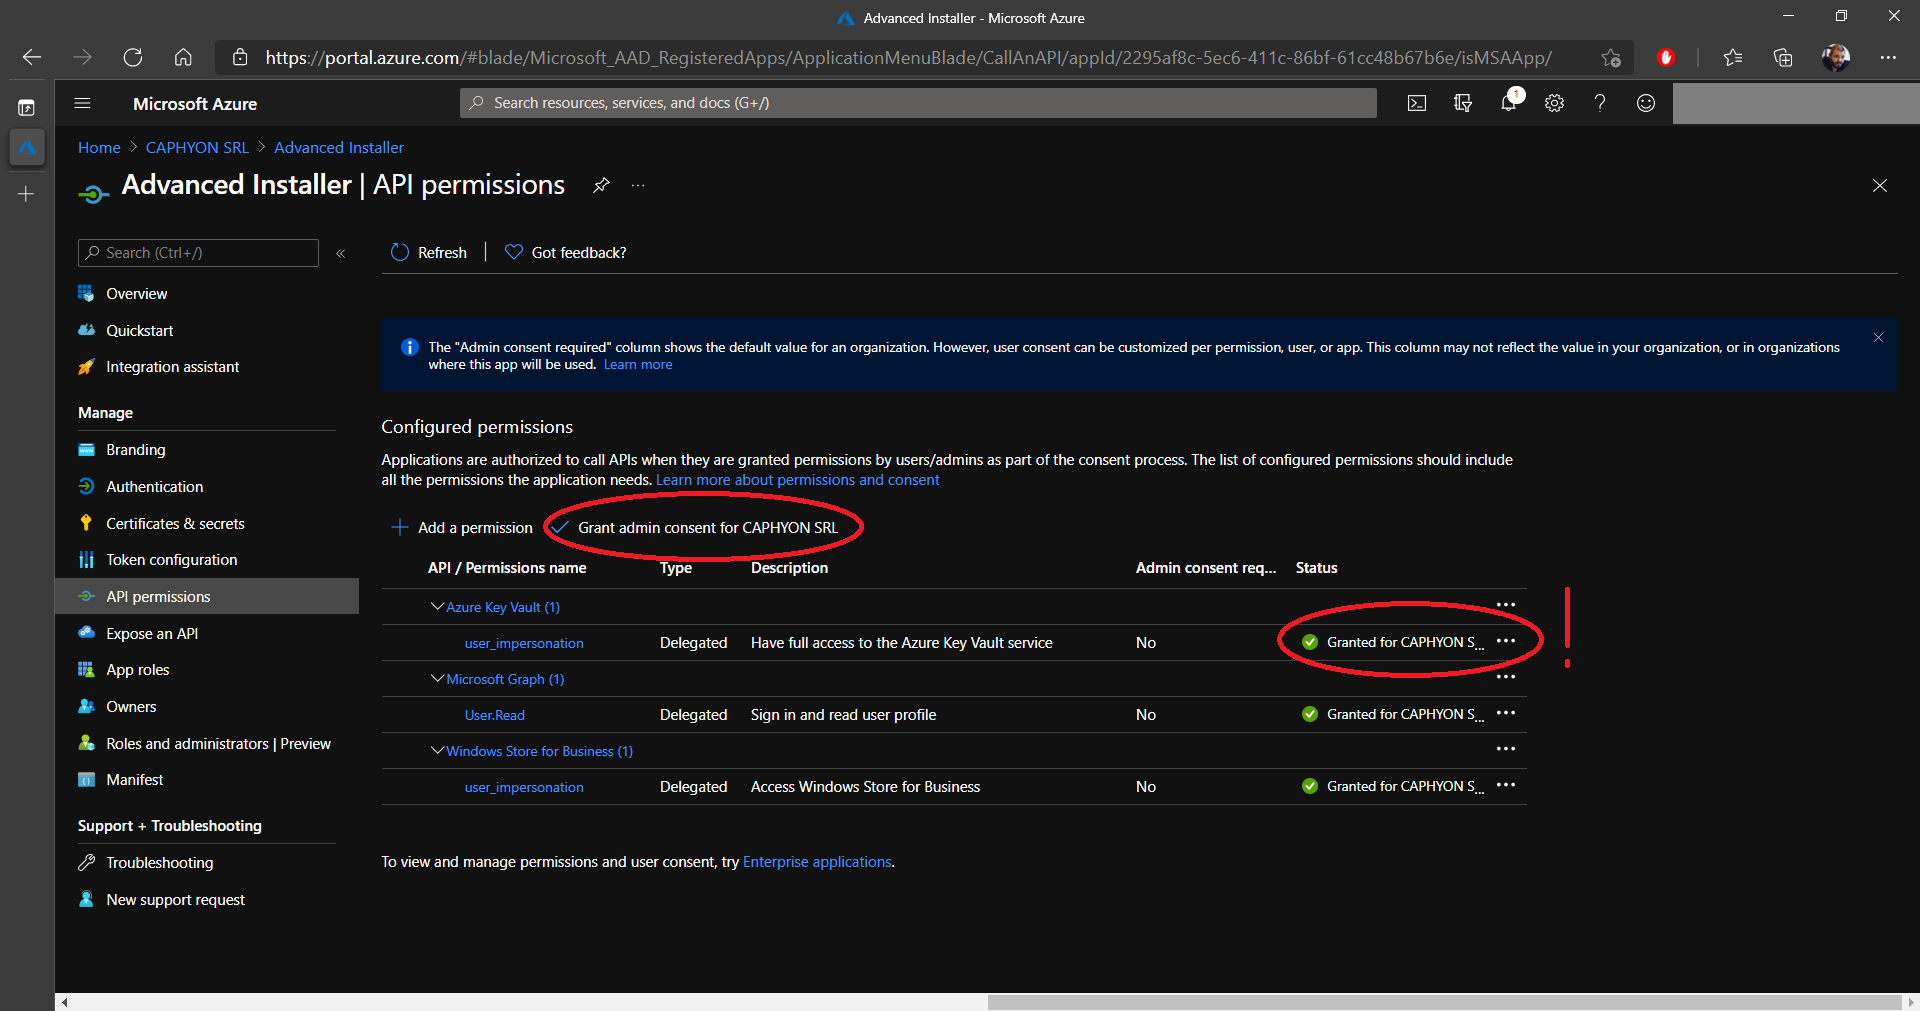The image size is (1920, 1011).
Task: Click Refresh in the toolbar
Action: tap(429, 252)
